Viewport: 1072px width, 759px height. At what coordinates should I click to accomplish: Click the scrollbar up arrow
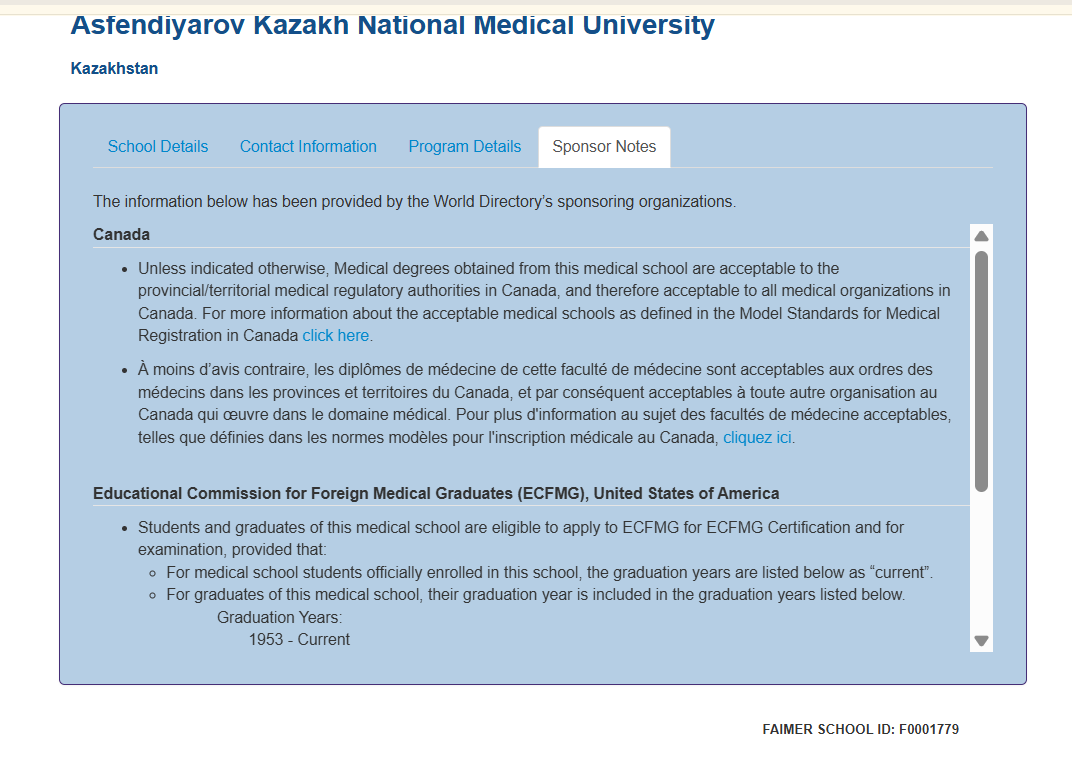[x=981, y=236]
